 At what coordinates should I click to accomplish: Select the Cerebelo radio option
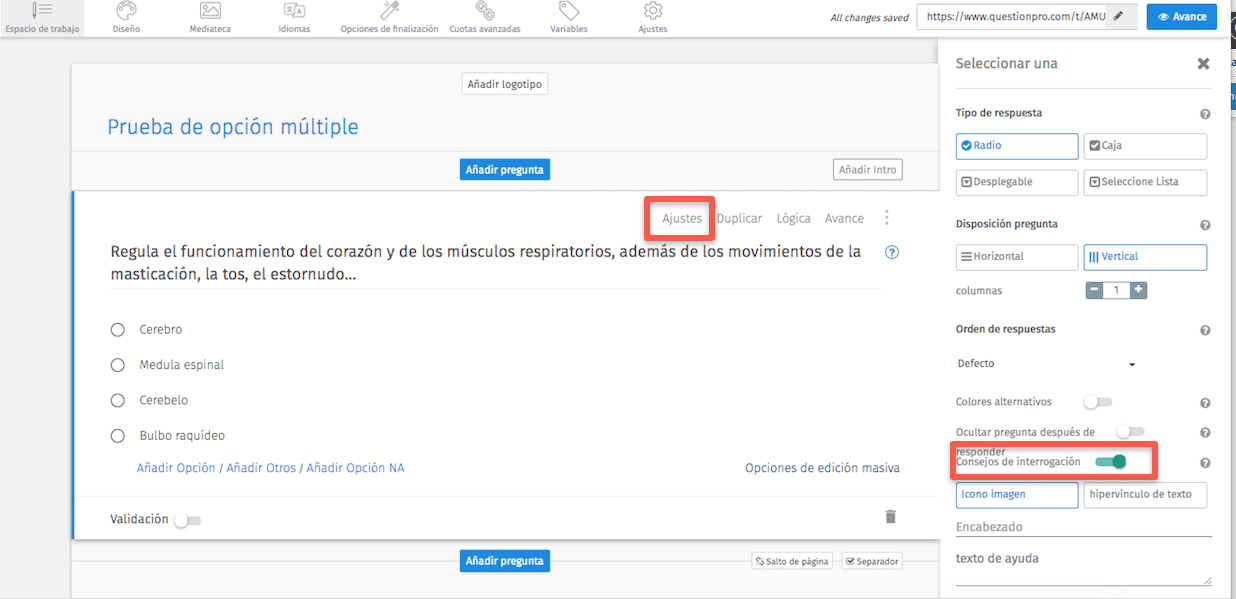(118, 401)
